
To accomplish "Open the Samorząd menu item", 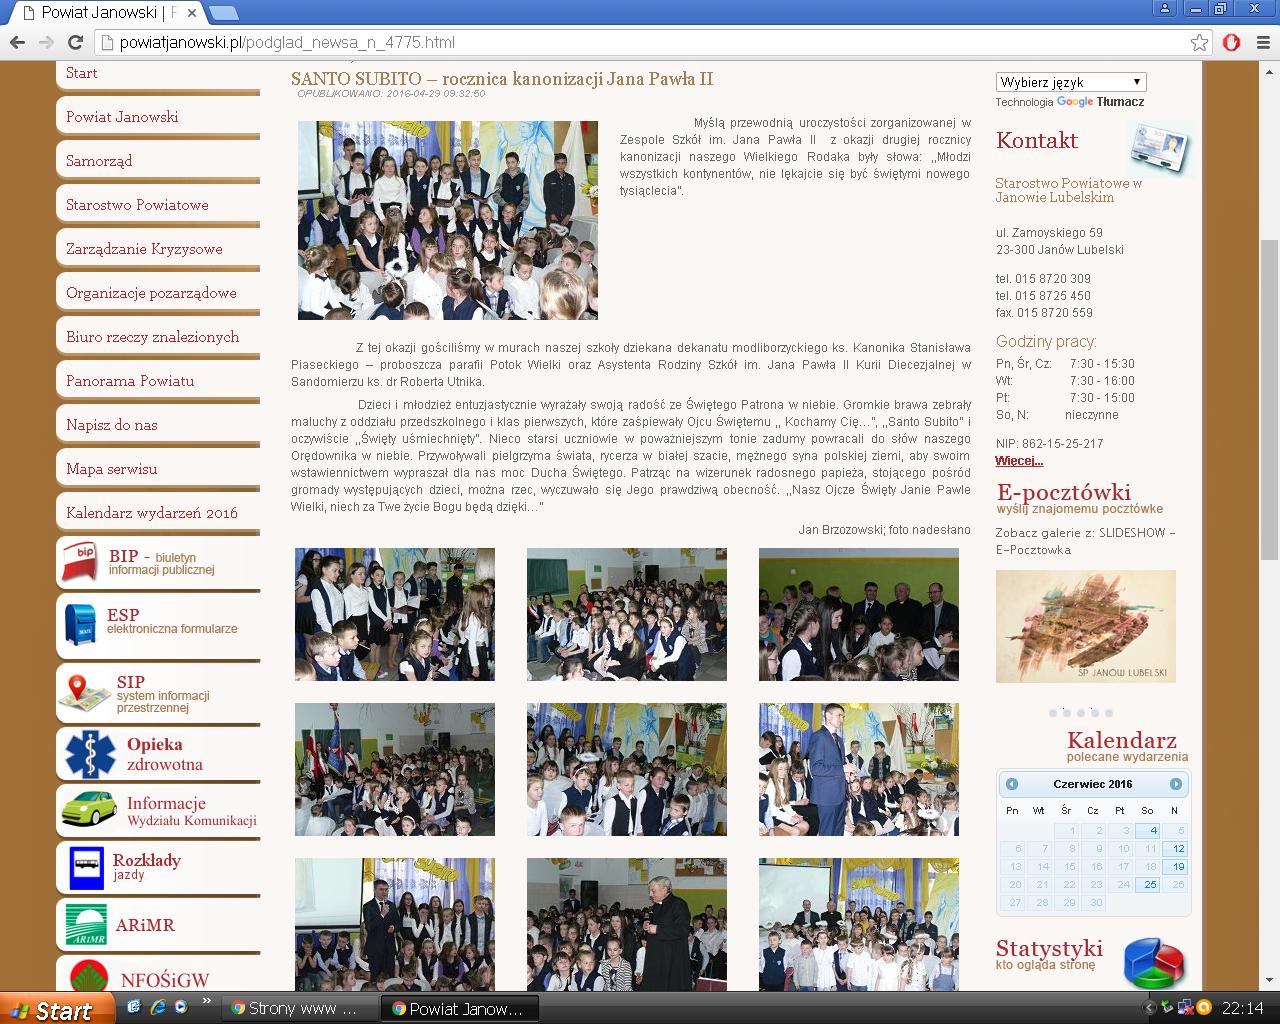I will pyautogui.click(x=99, y=161).
